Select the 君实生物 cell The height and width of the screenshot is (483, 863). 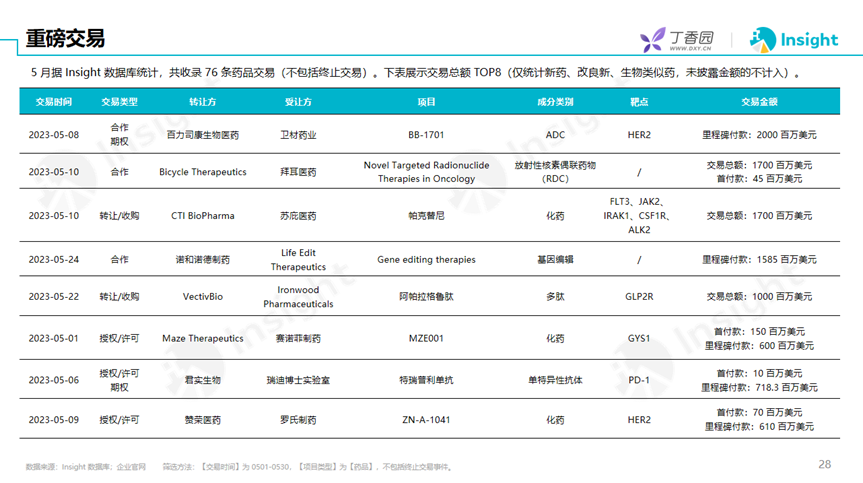click(203, 380)
